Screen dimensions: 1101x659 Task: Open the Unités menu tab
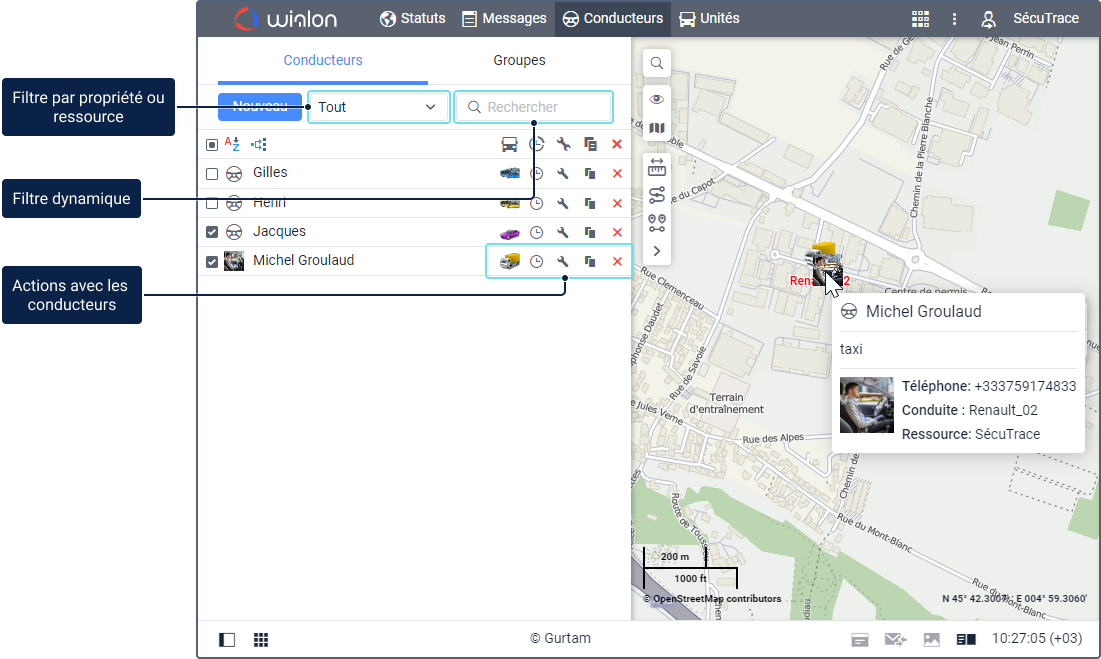[709, 19]
